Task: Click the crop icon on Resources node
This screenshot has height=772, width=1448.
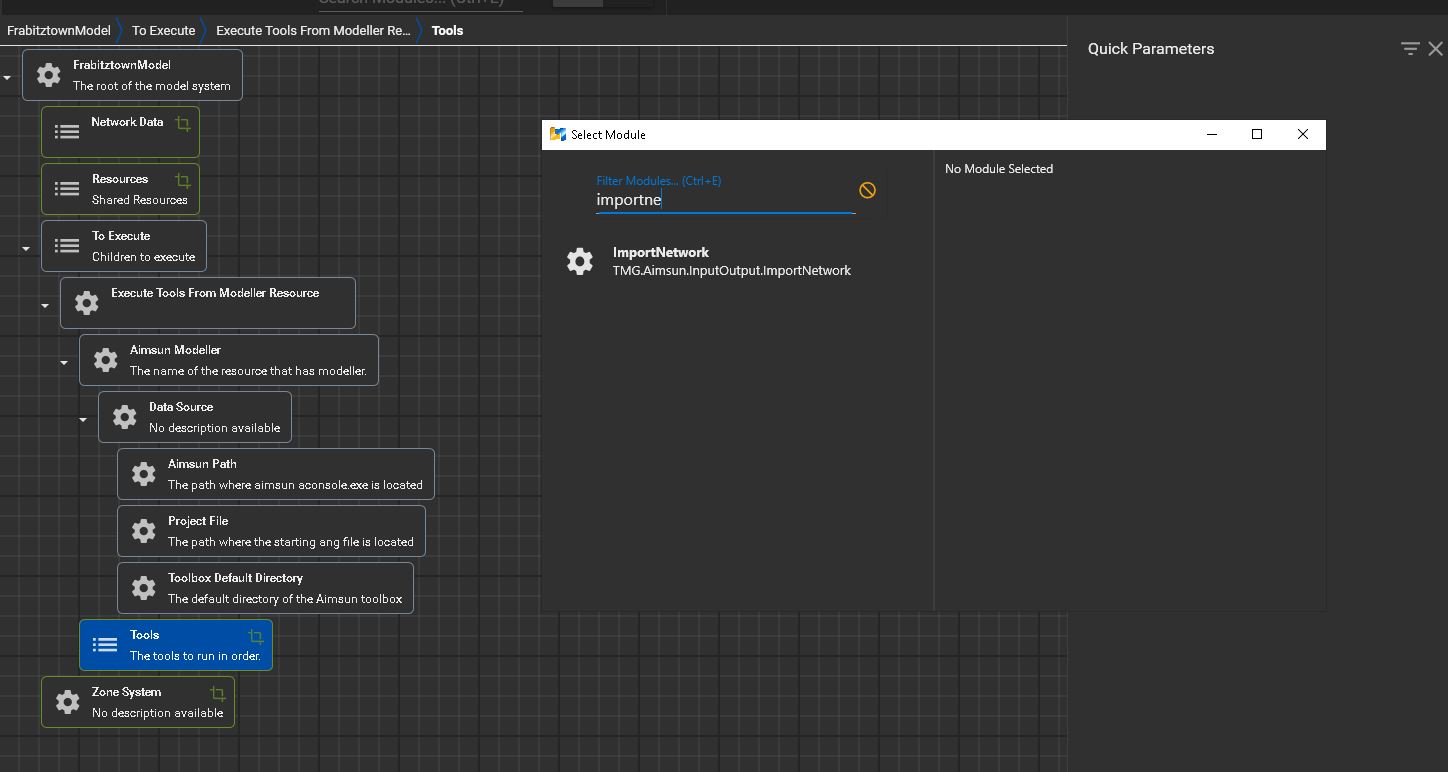Action: [183, 181]
